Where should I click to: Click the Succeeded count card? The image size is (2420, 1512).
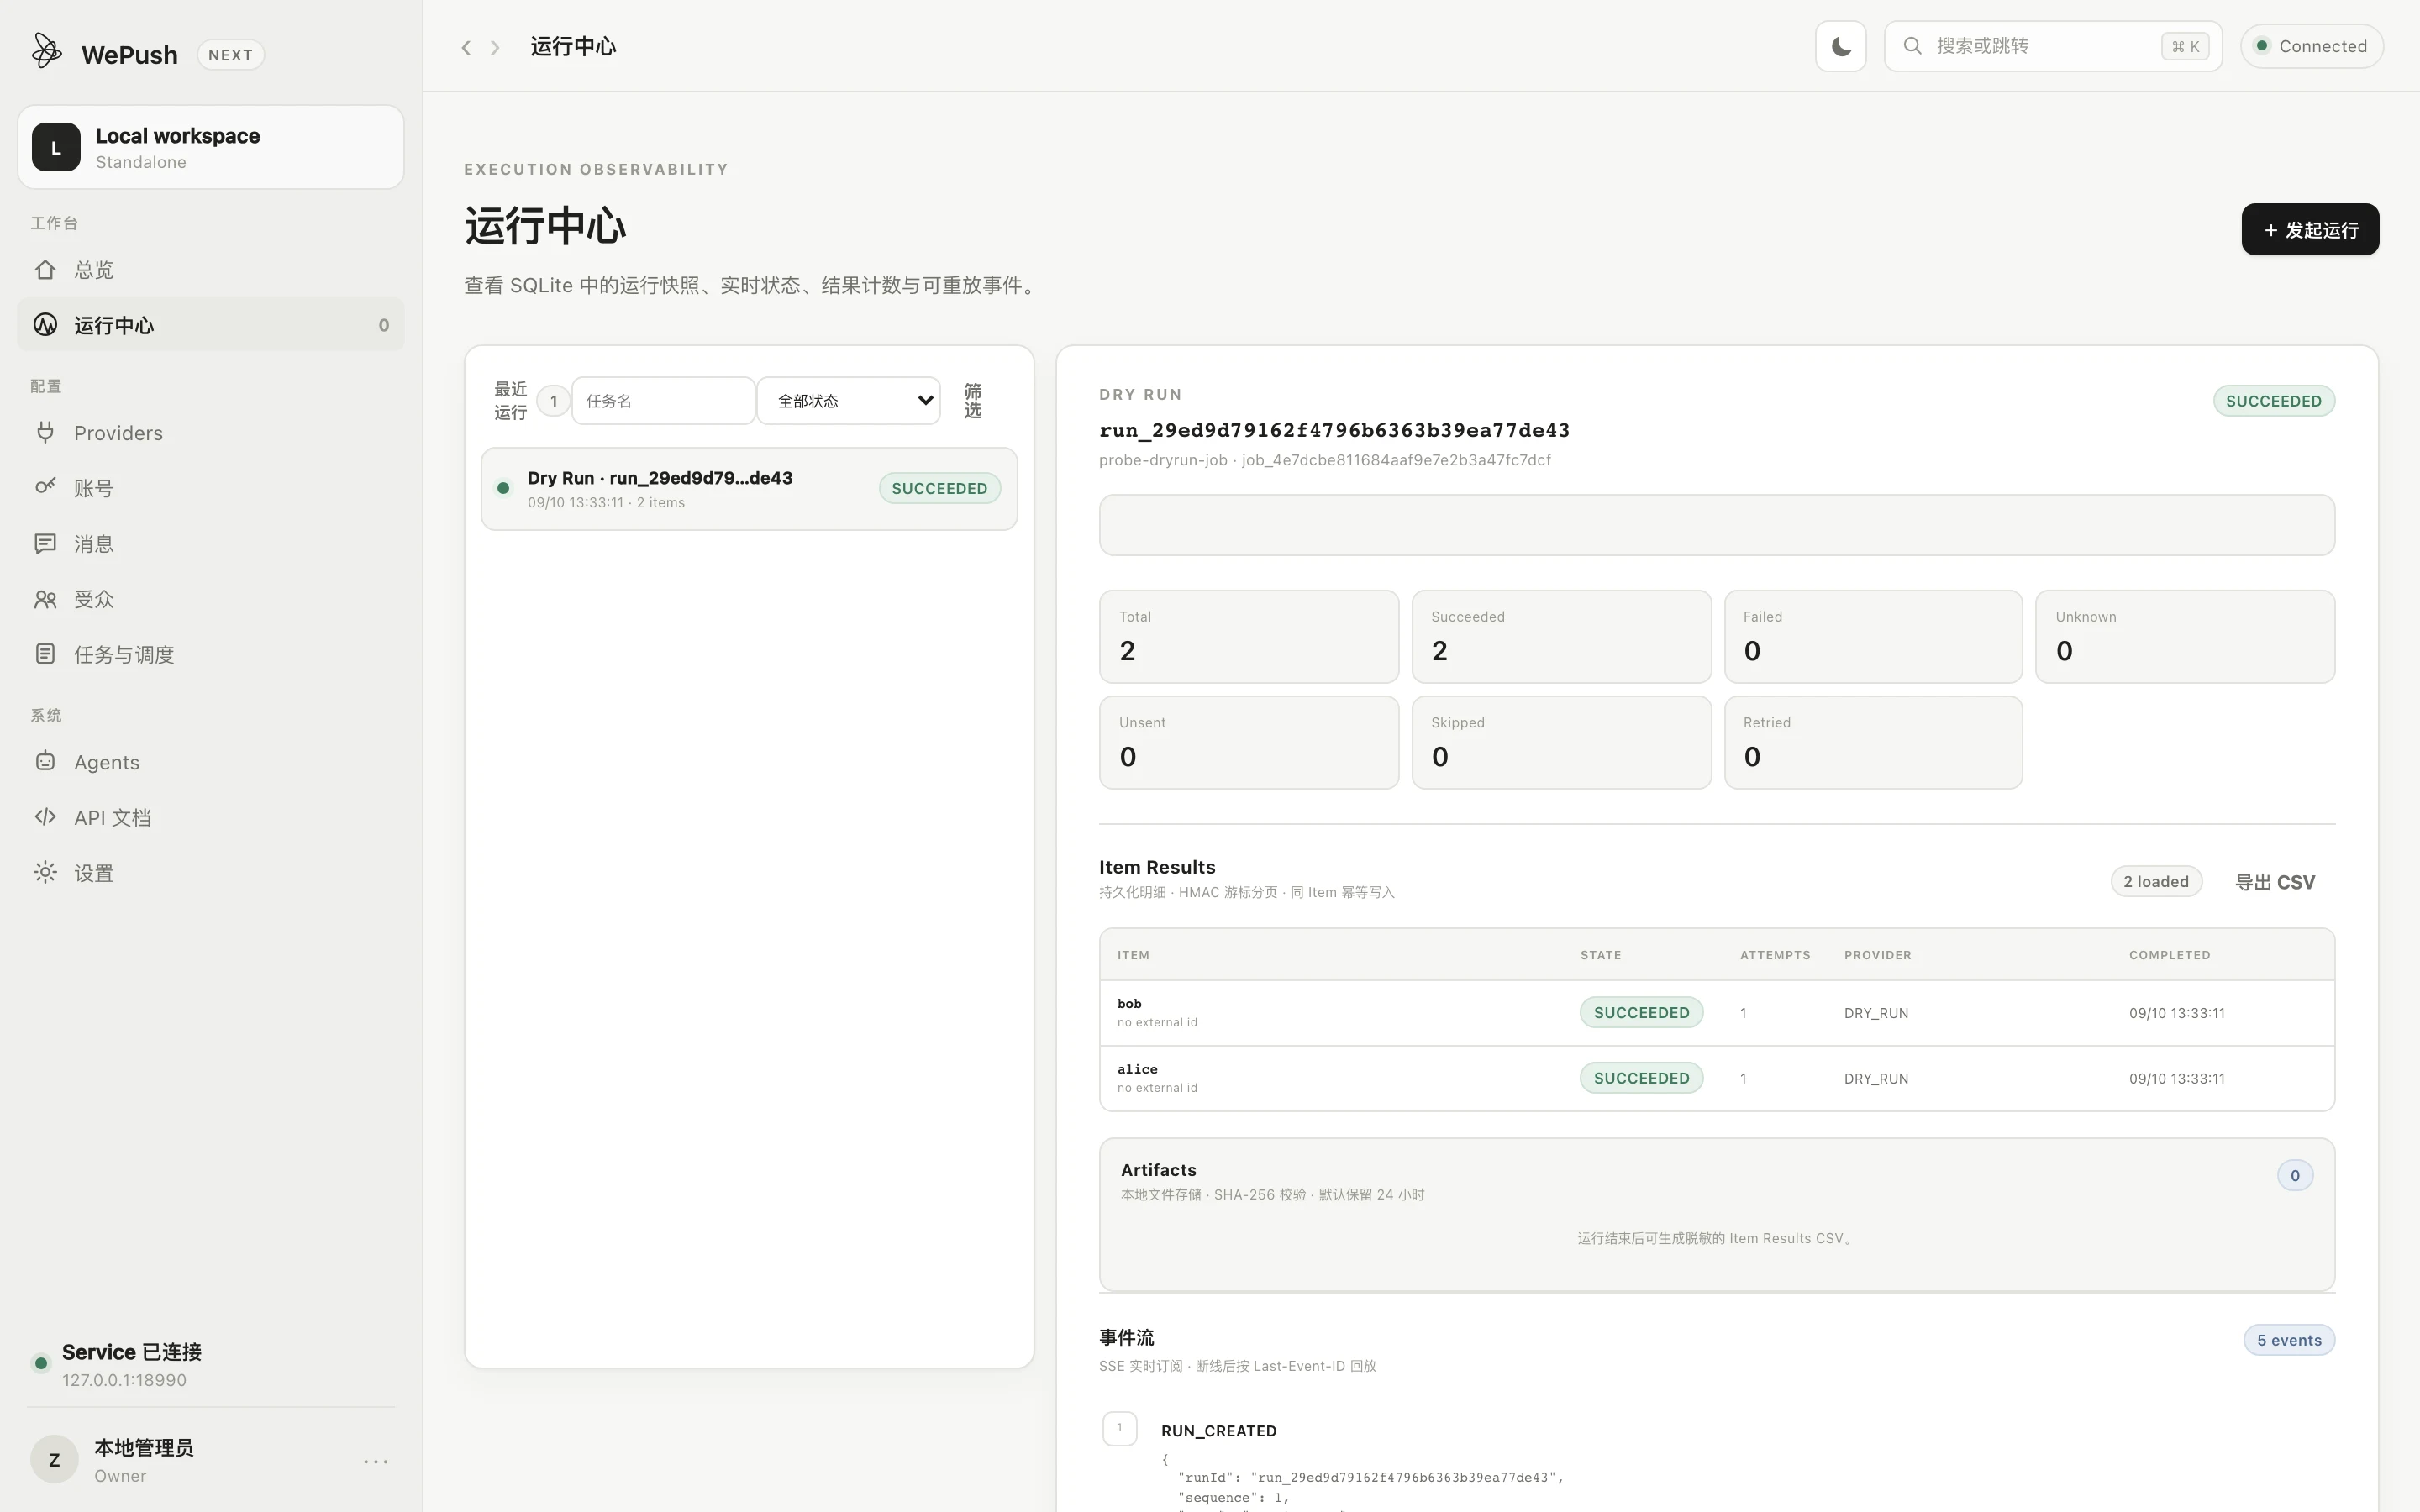pos(1561,637)
